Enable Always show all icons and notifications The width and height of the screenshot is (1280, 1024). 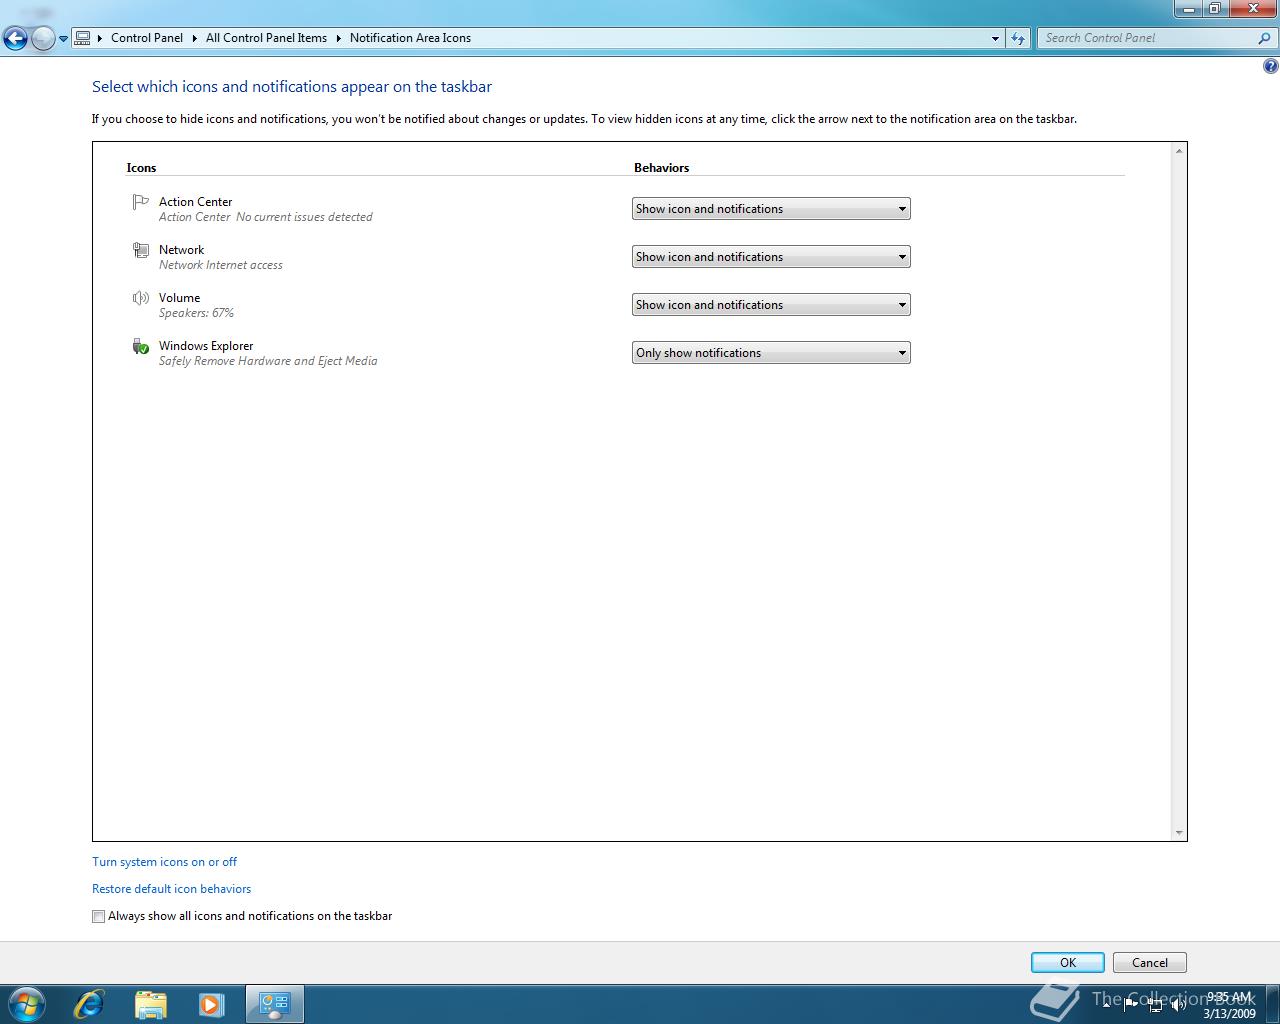(x=98, y=916)
